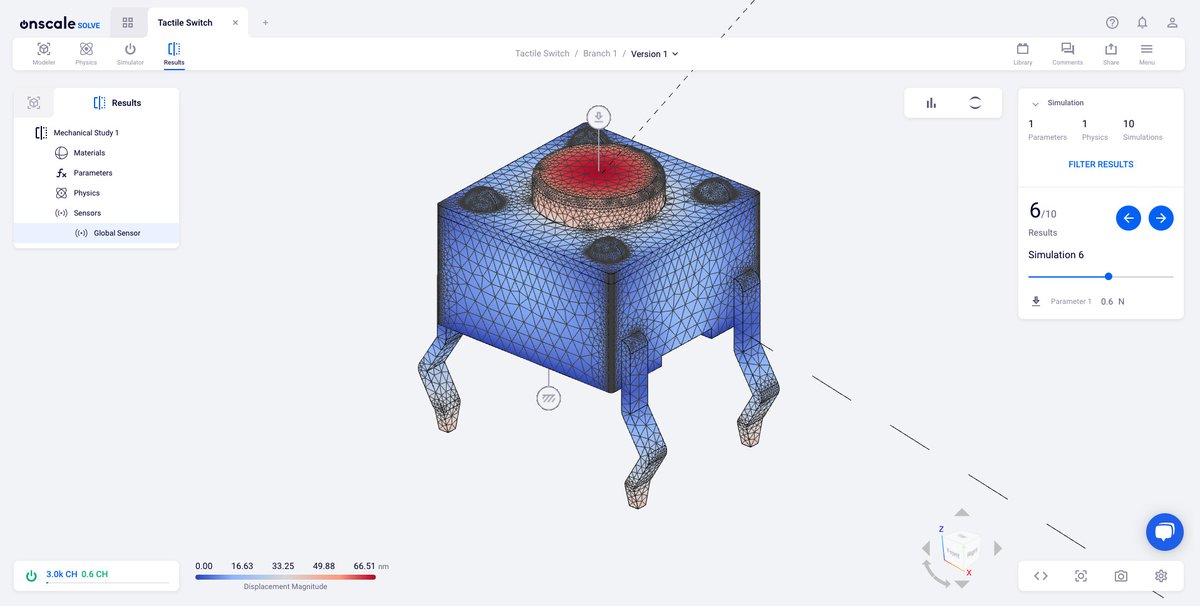Switch to the Tactile Switch tab
The image size is (1200, 606).
[185, 22]
